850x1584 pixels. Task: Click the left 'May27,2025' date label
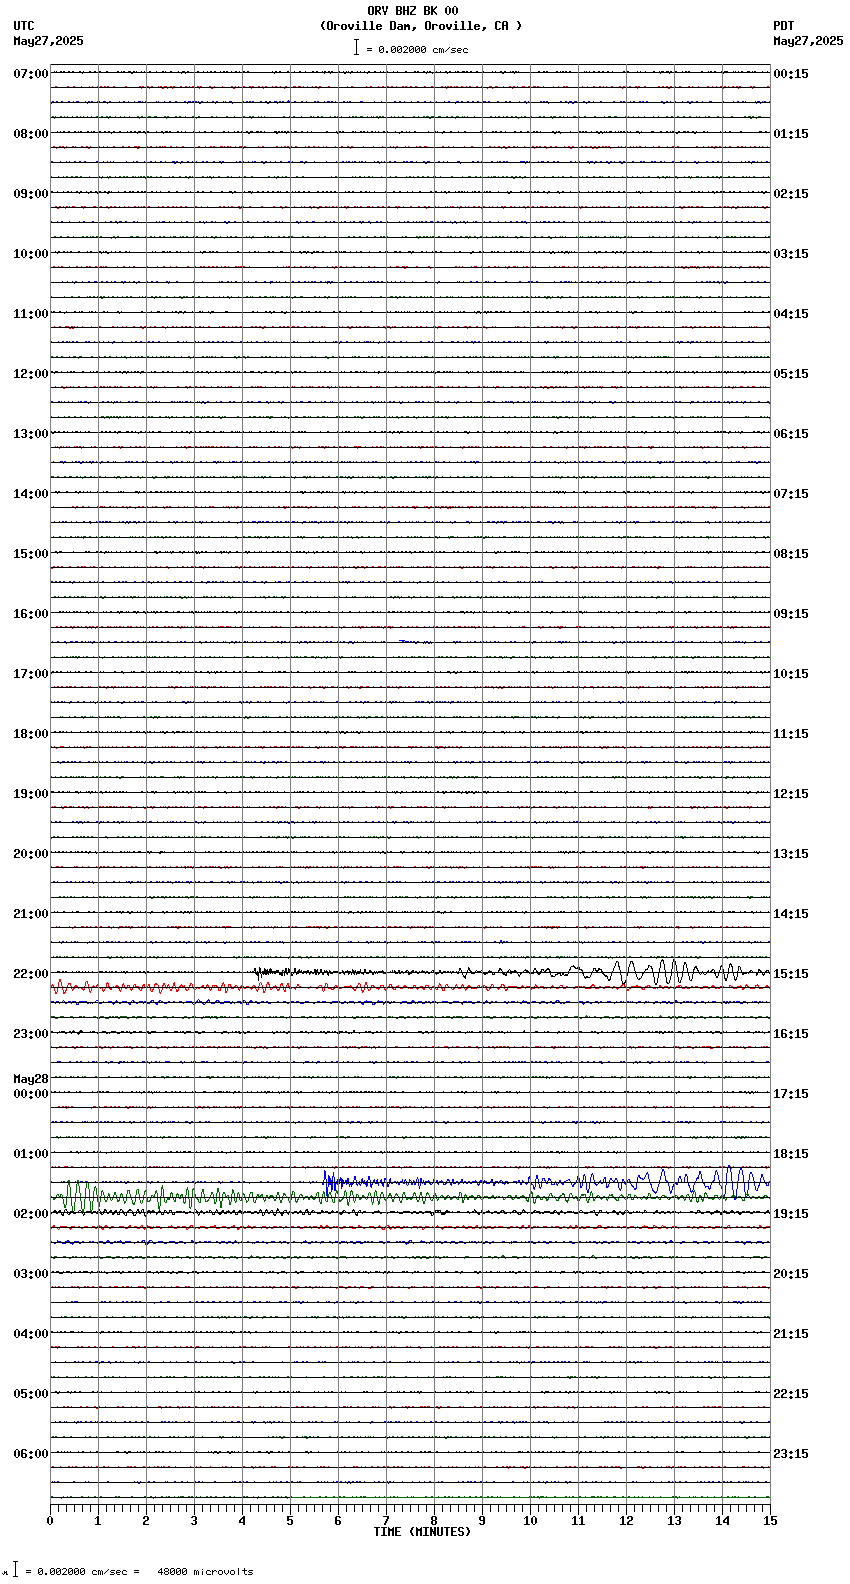tap(49, 41)
